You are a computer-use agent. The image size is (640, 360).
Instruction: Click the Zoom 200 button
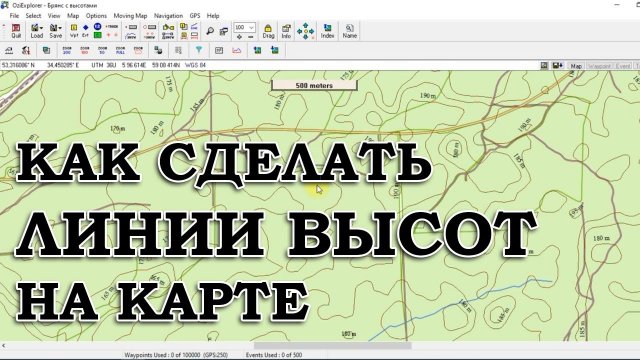click(67, 50)
